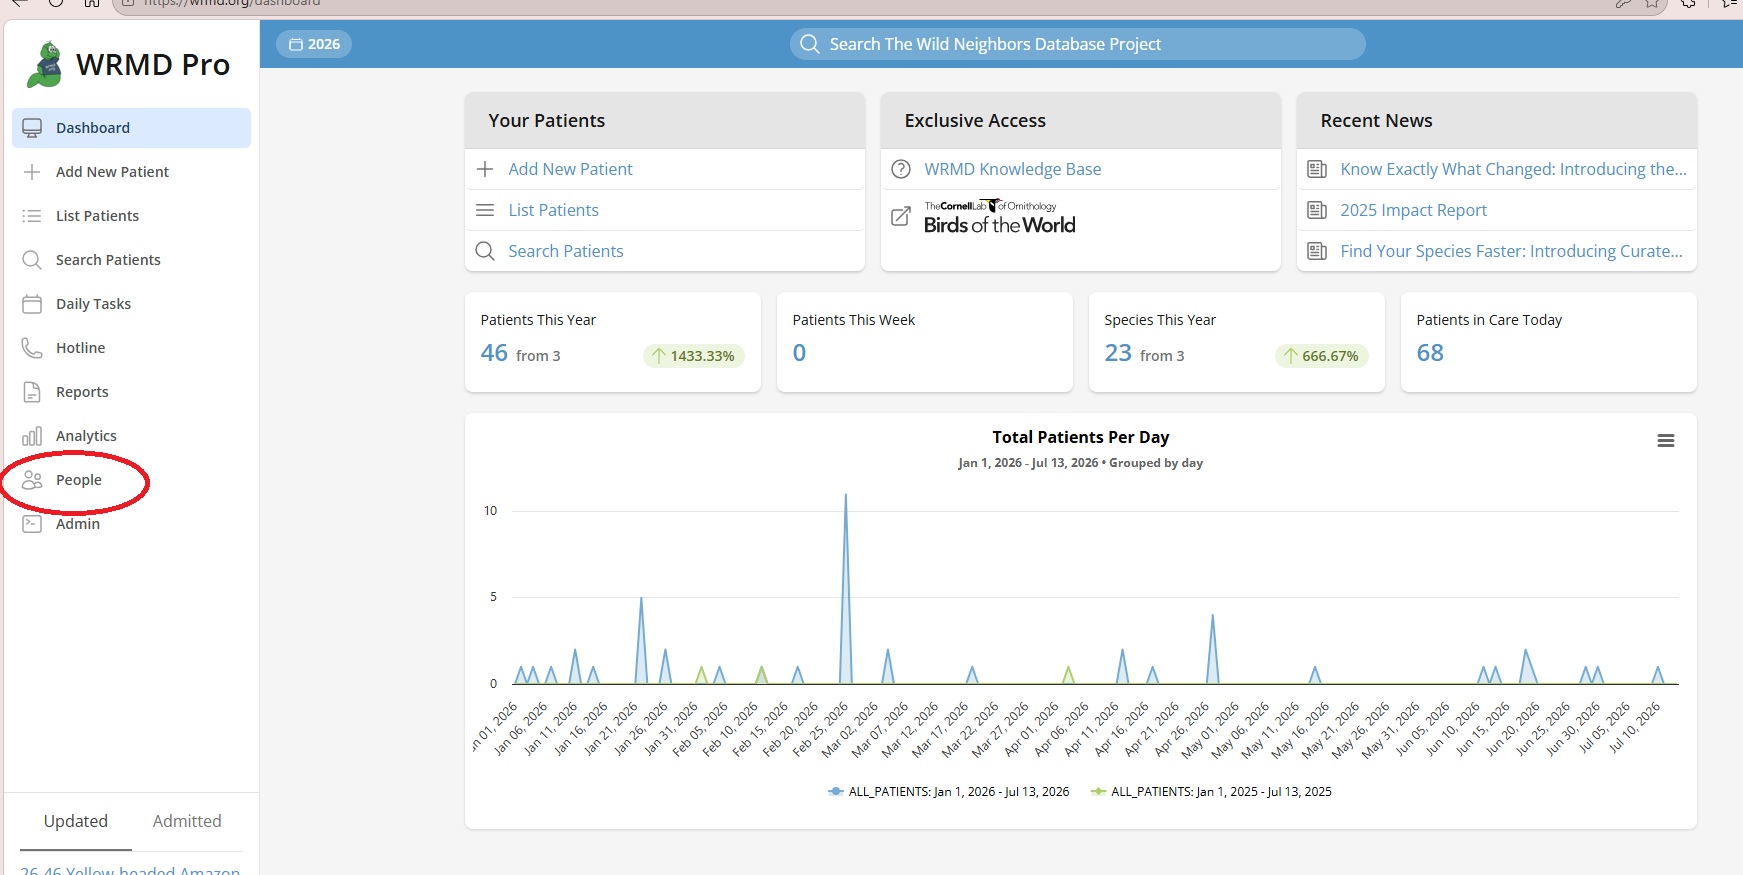Screen dimensions: 1743x875
Task: Click the Add New Patient plus icon in sidebar
Action: pos(32,172)
